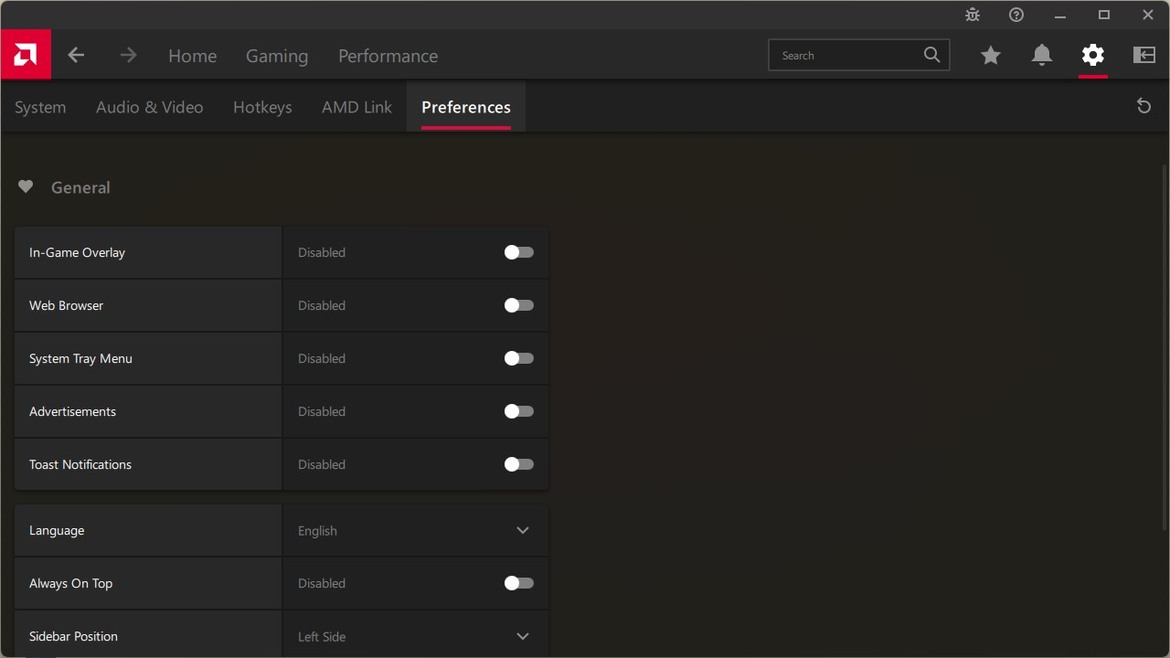
Task: Go back with the left arrow
Action: point(76,55)
